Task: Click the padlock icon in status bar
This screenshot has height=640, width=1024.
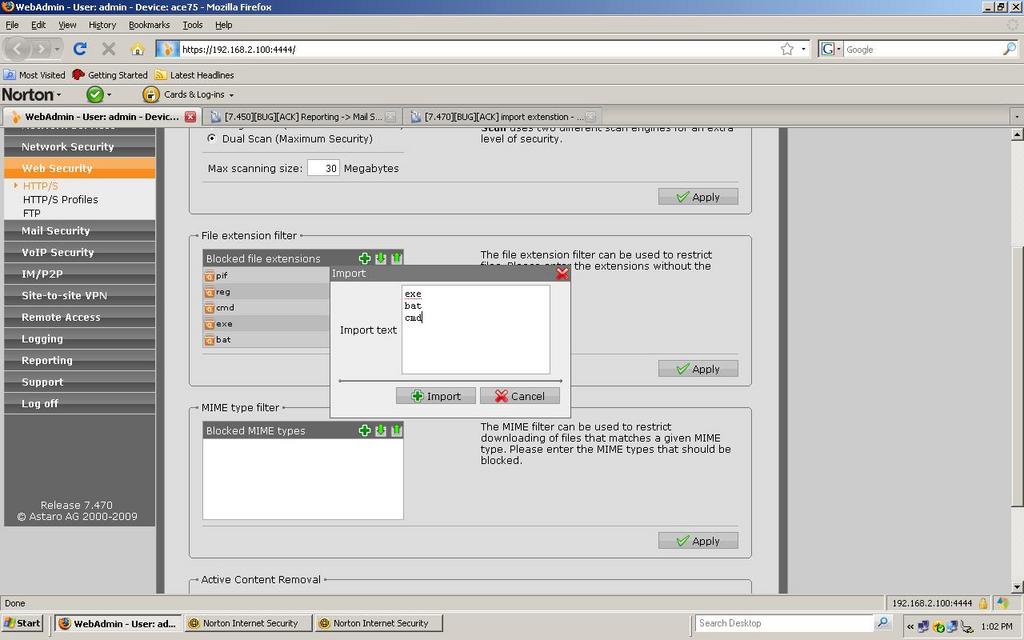Action: click(x=982, y=603)
